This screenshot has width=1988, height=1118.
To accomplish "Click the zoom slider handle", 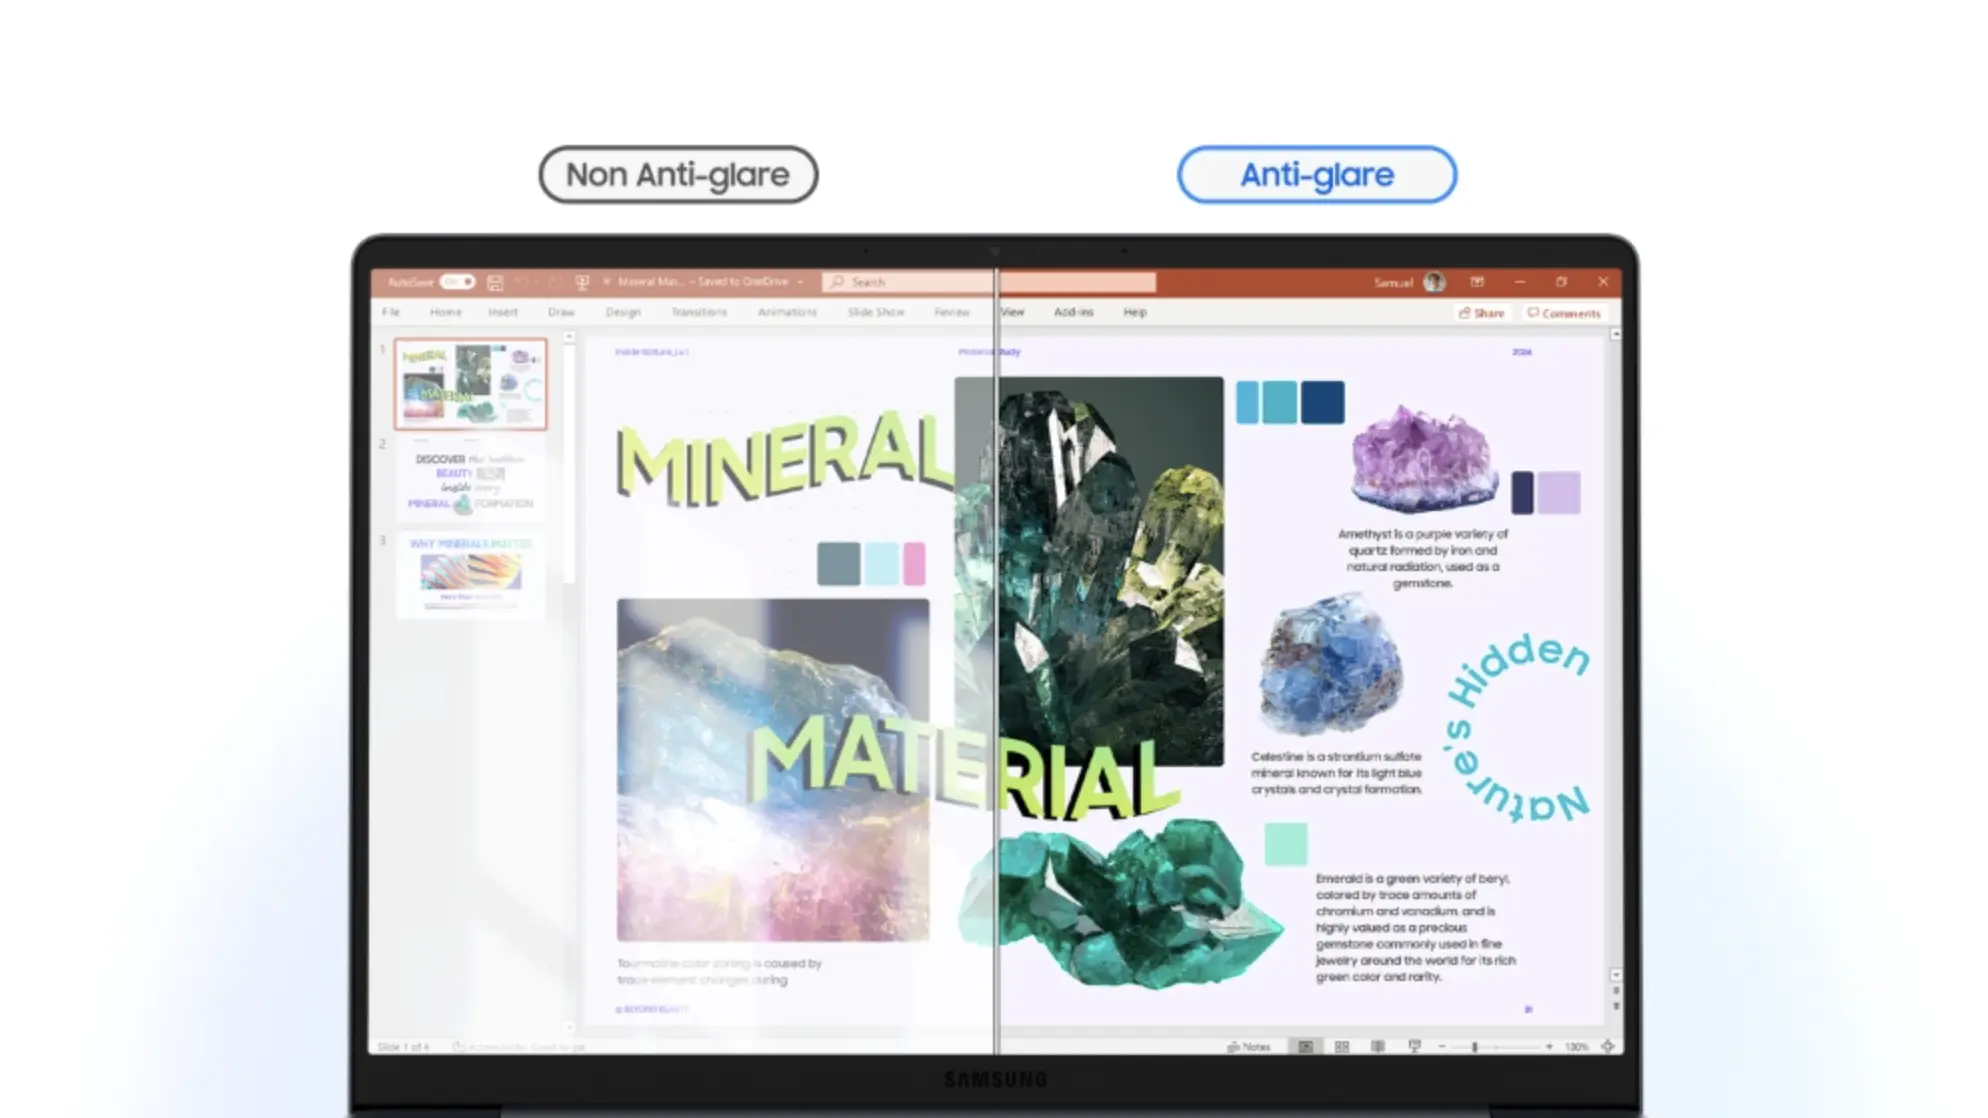I will (1475, 1047).
